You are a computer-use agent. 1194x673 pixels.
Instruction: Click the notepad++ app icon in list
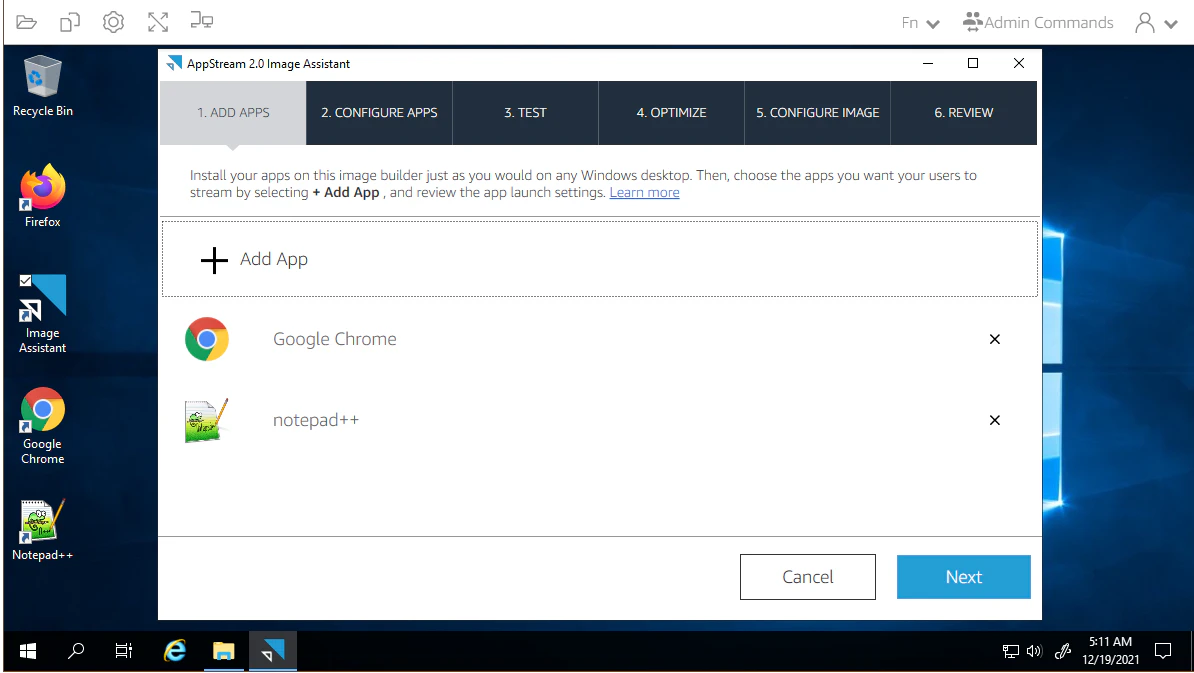pyautogui.click(x=207, y=420)
